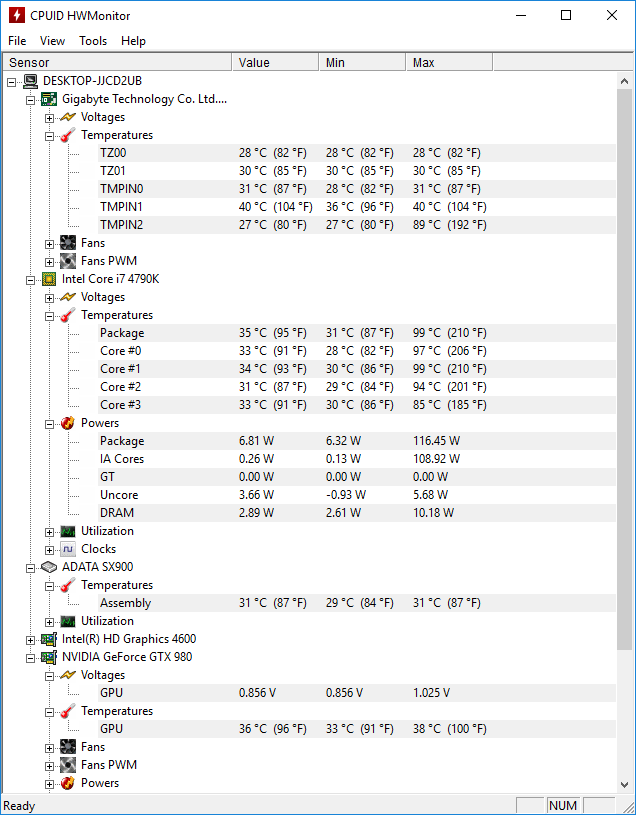636x815 pixels.
Task: Collapse the Intel Core i7 4790K node
Action: click(x=31, y=280)
